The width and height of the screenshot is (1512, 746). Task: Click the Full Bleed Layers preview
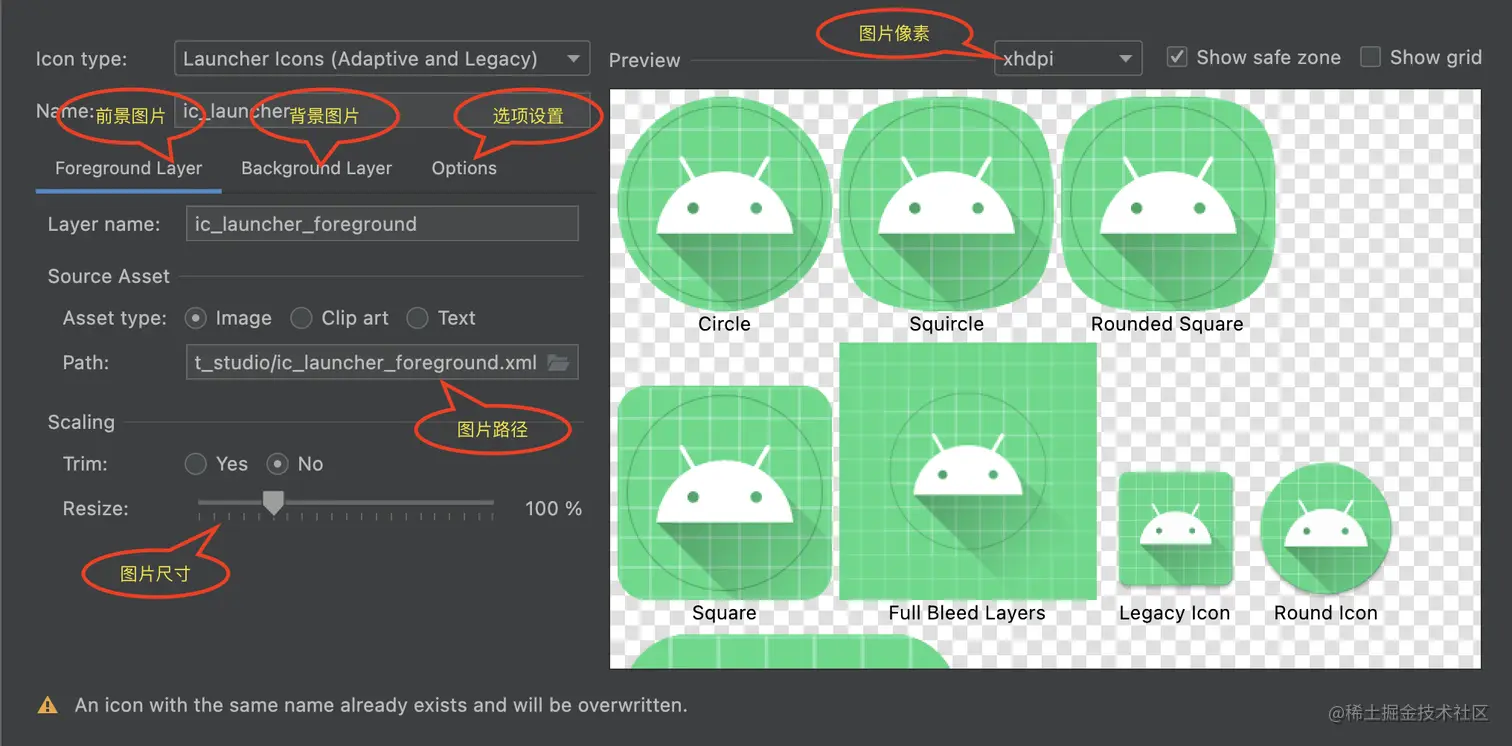coord(968,471)
